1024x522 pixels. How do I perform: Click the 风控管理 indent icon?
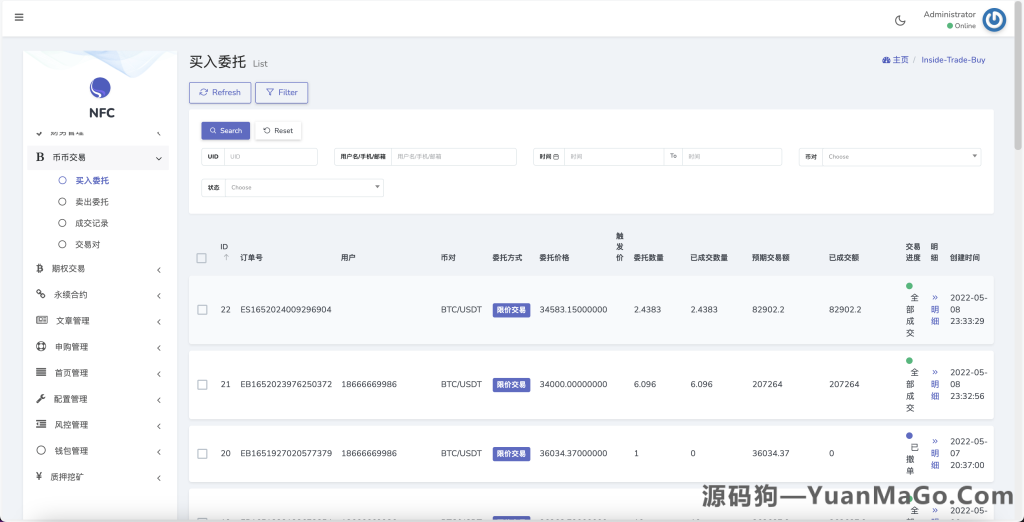pos(40,425)
